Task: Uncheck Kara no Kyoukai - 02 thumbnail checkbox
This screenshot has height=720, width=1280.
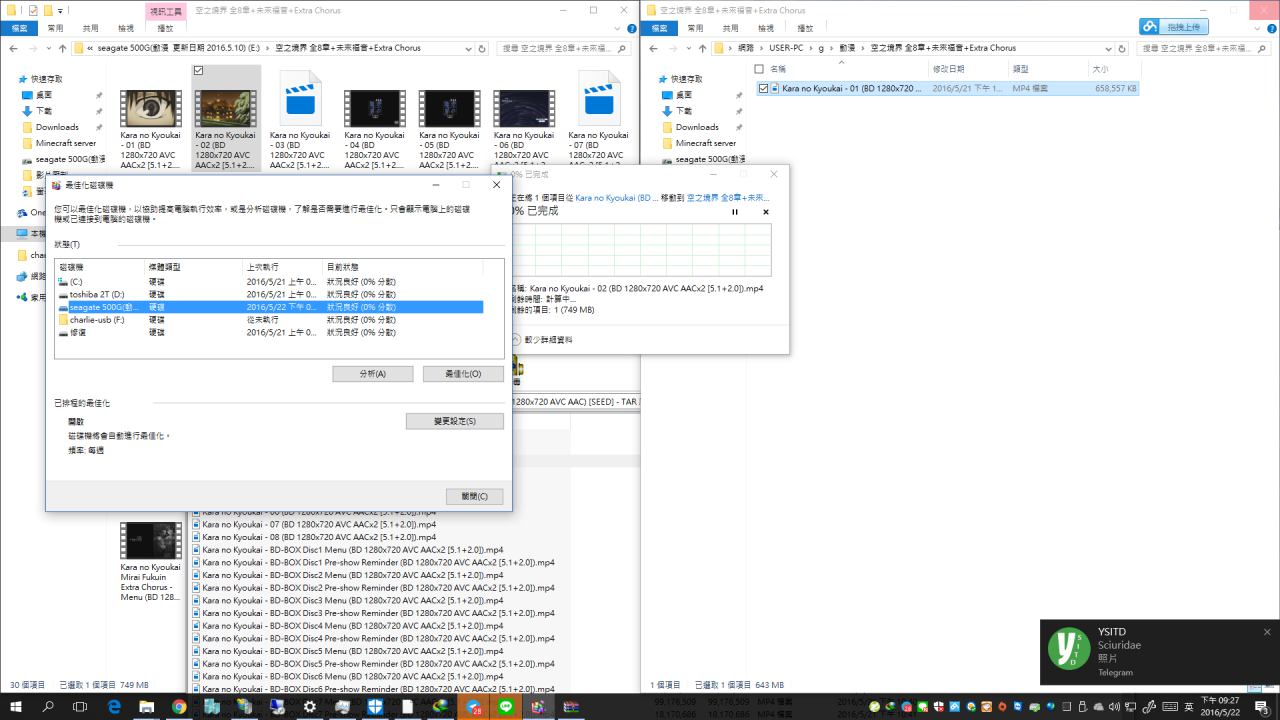Action: click(198, 70)
